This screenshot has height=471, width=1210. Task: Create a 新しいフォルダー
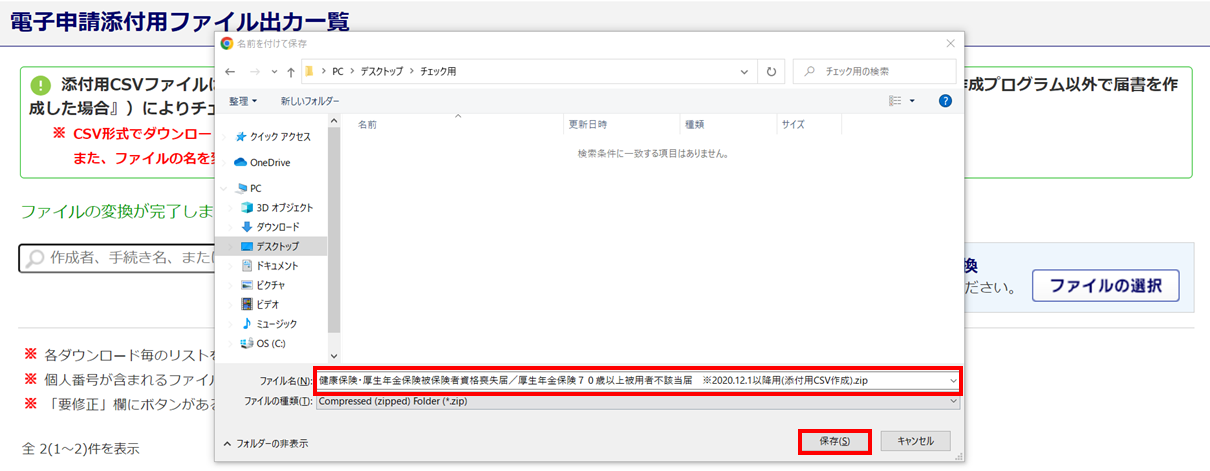click(x=310, y=101)
